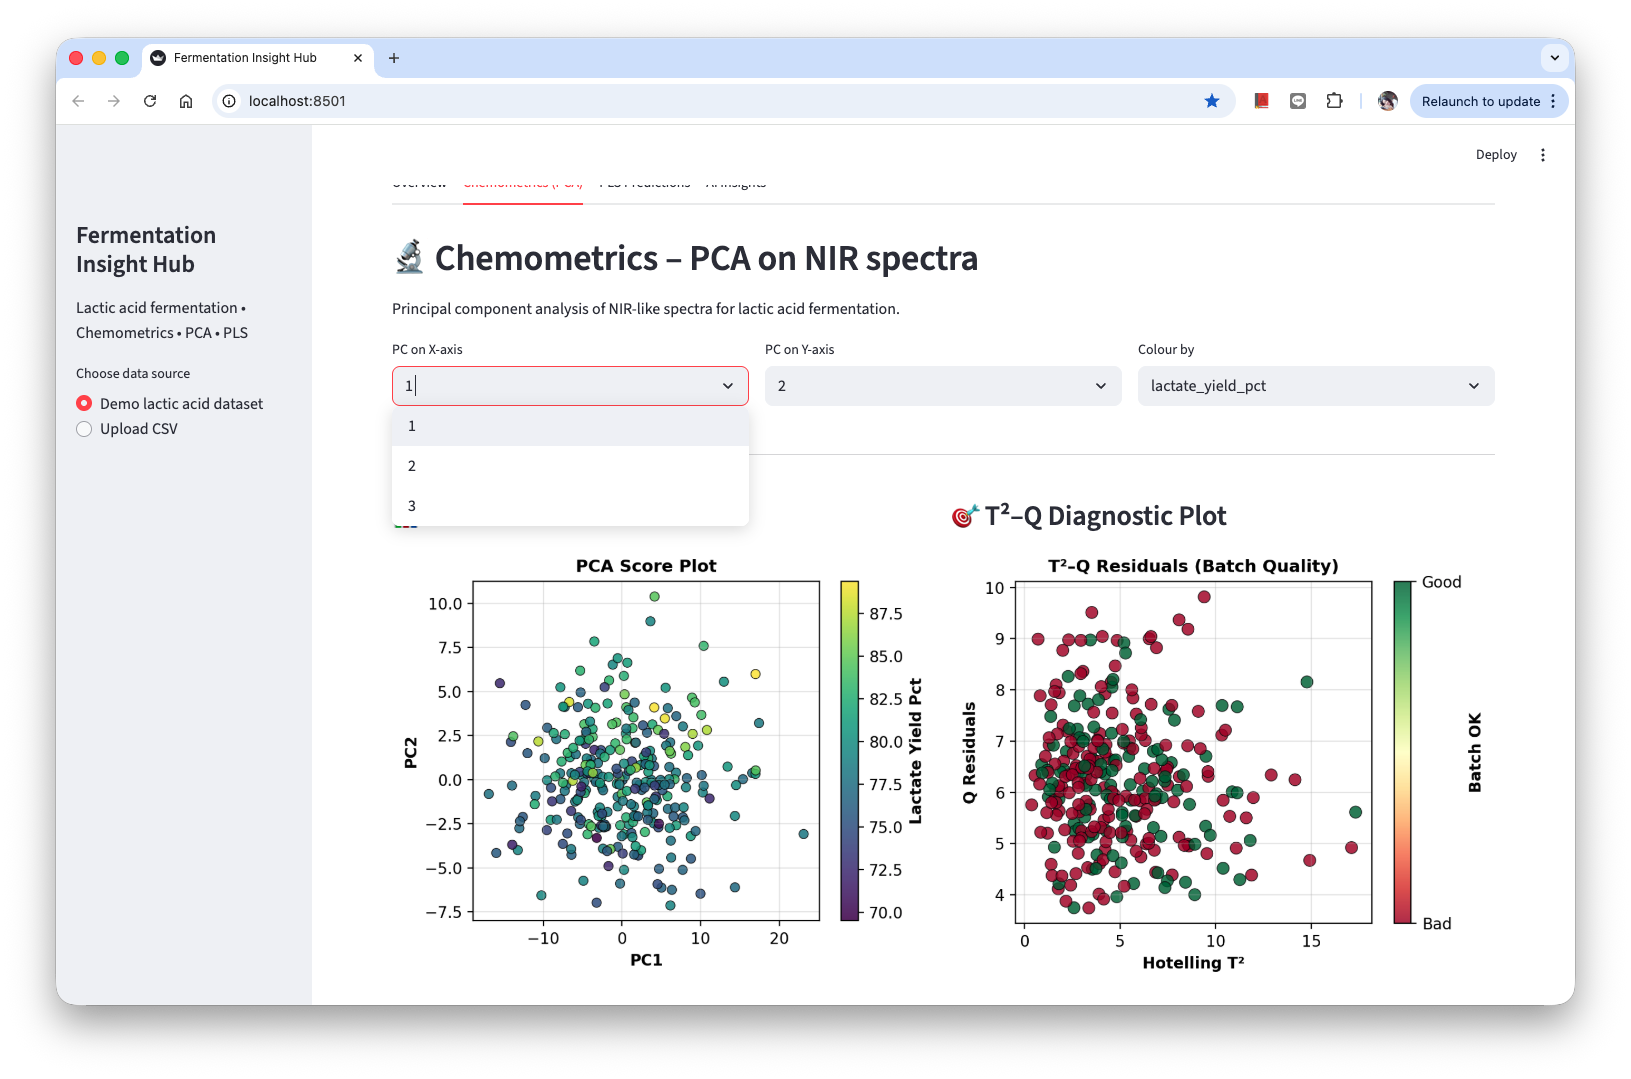Click the Deploy button

pos(1496,155)
